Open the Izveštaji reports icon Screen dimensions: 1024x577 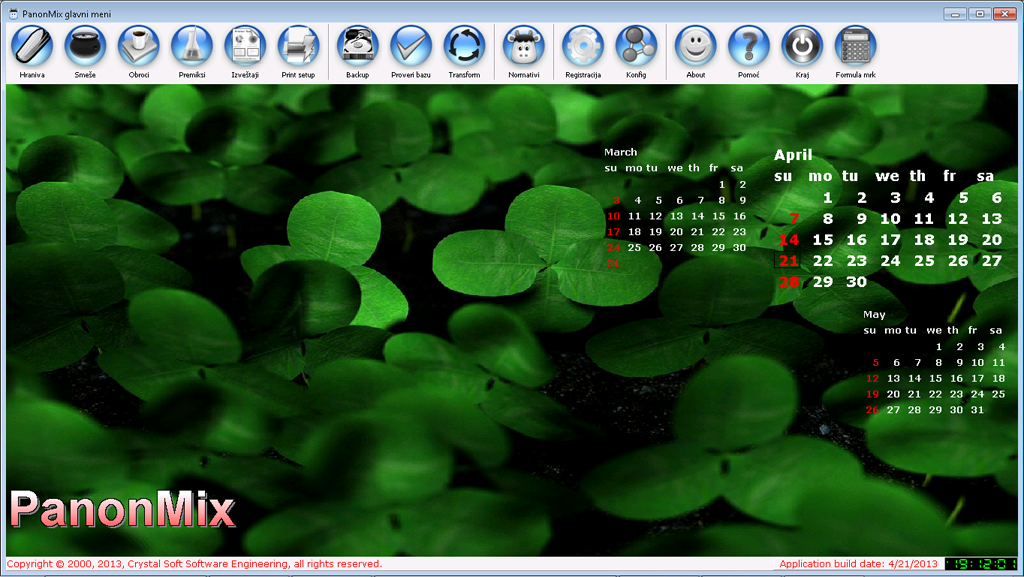[x=245, y=46]
